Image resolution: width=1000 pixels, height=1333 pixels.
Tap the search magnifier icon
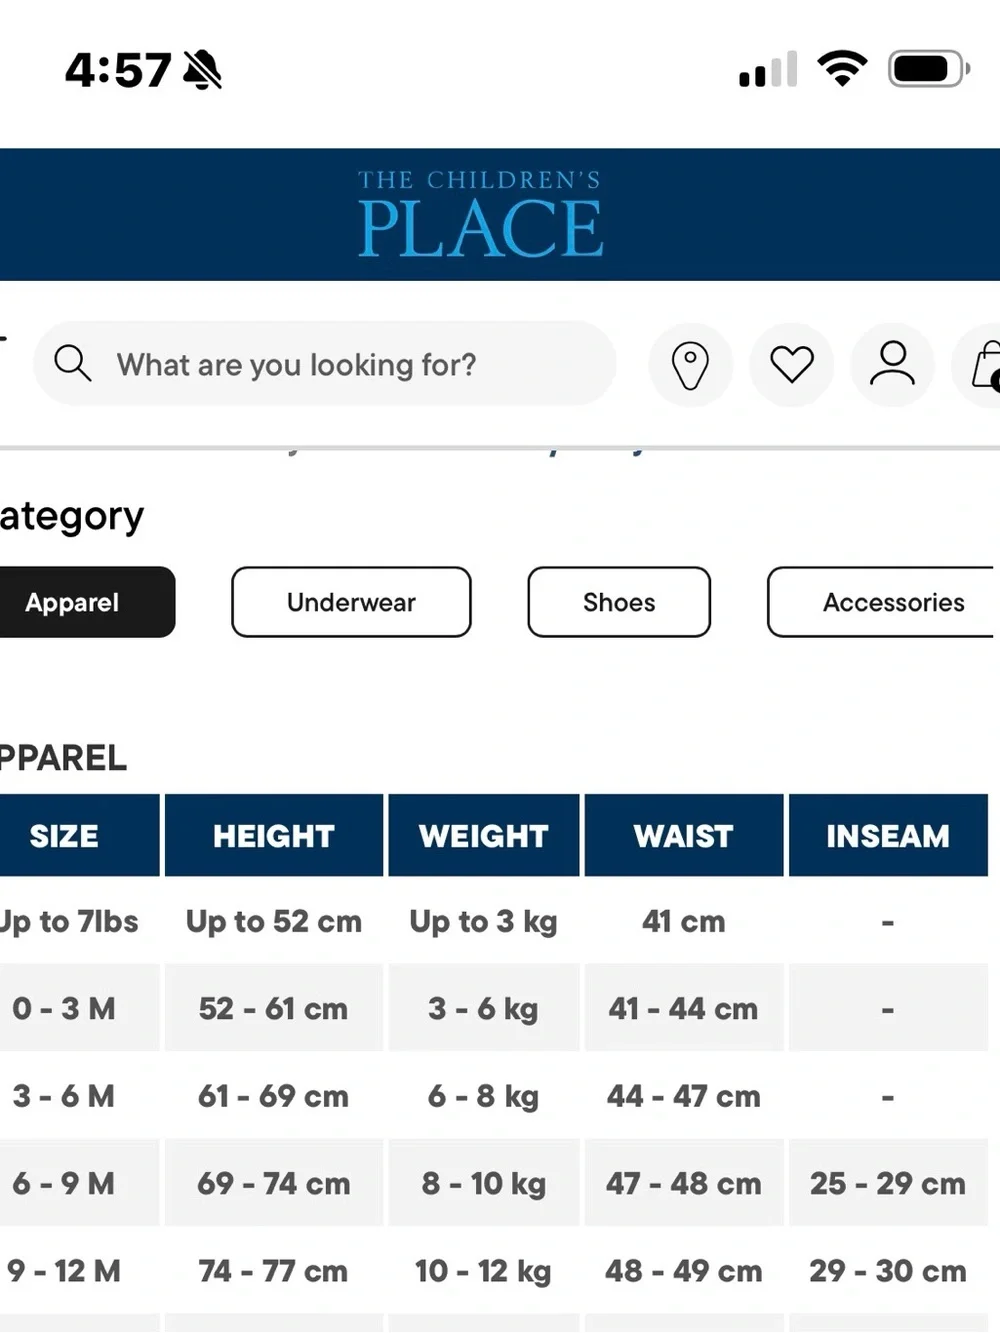(x=72, y=363)
